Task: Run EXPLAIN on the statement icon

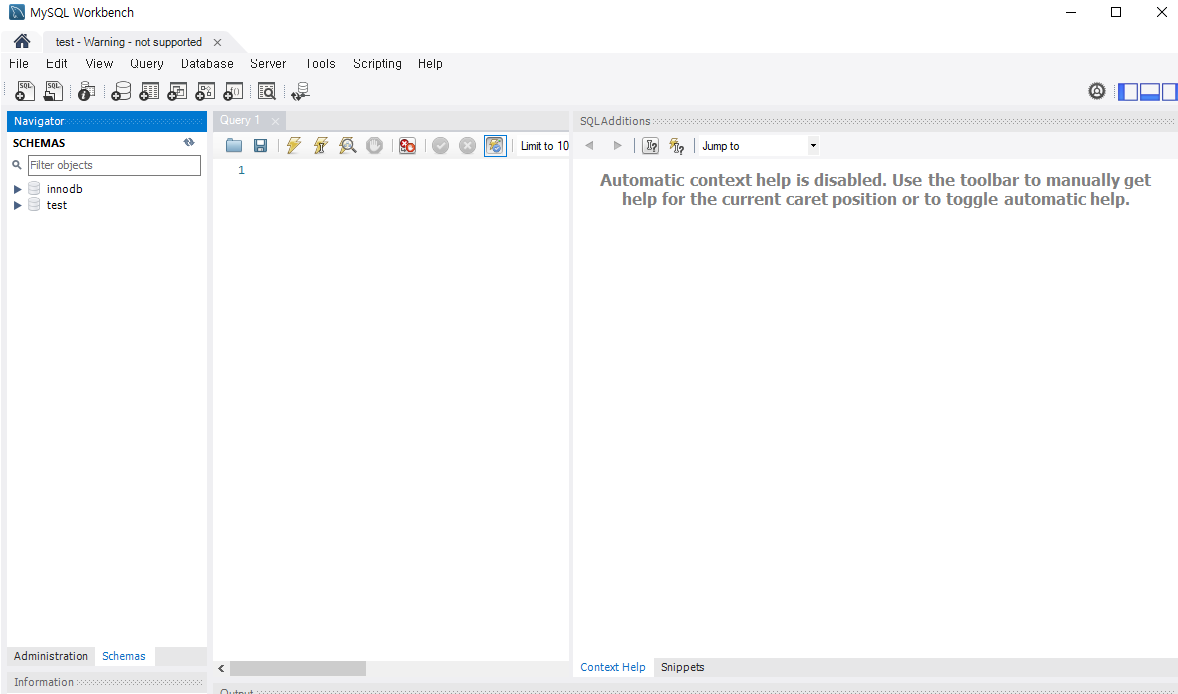Action: tap(347, 146)
